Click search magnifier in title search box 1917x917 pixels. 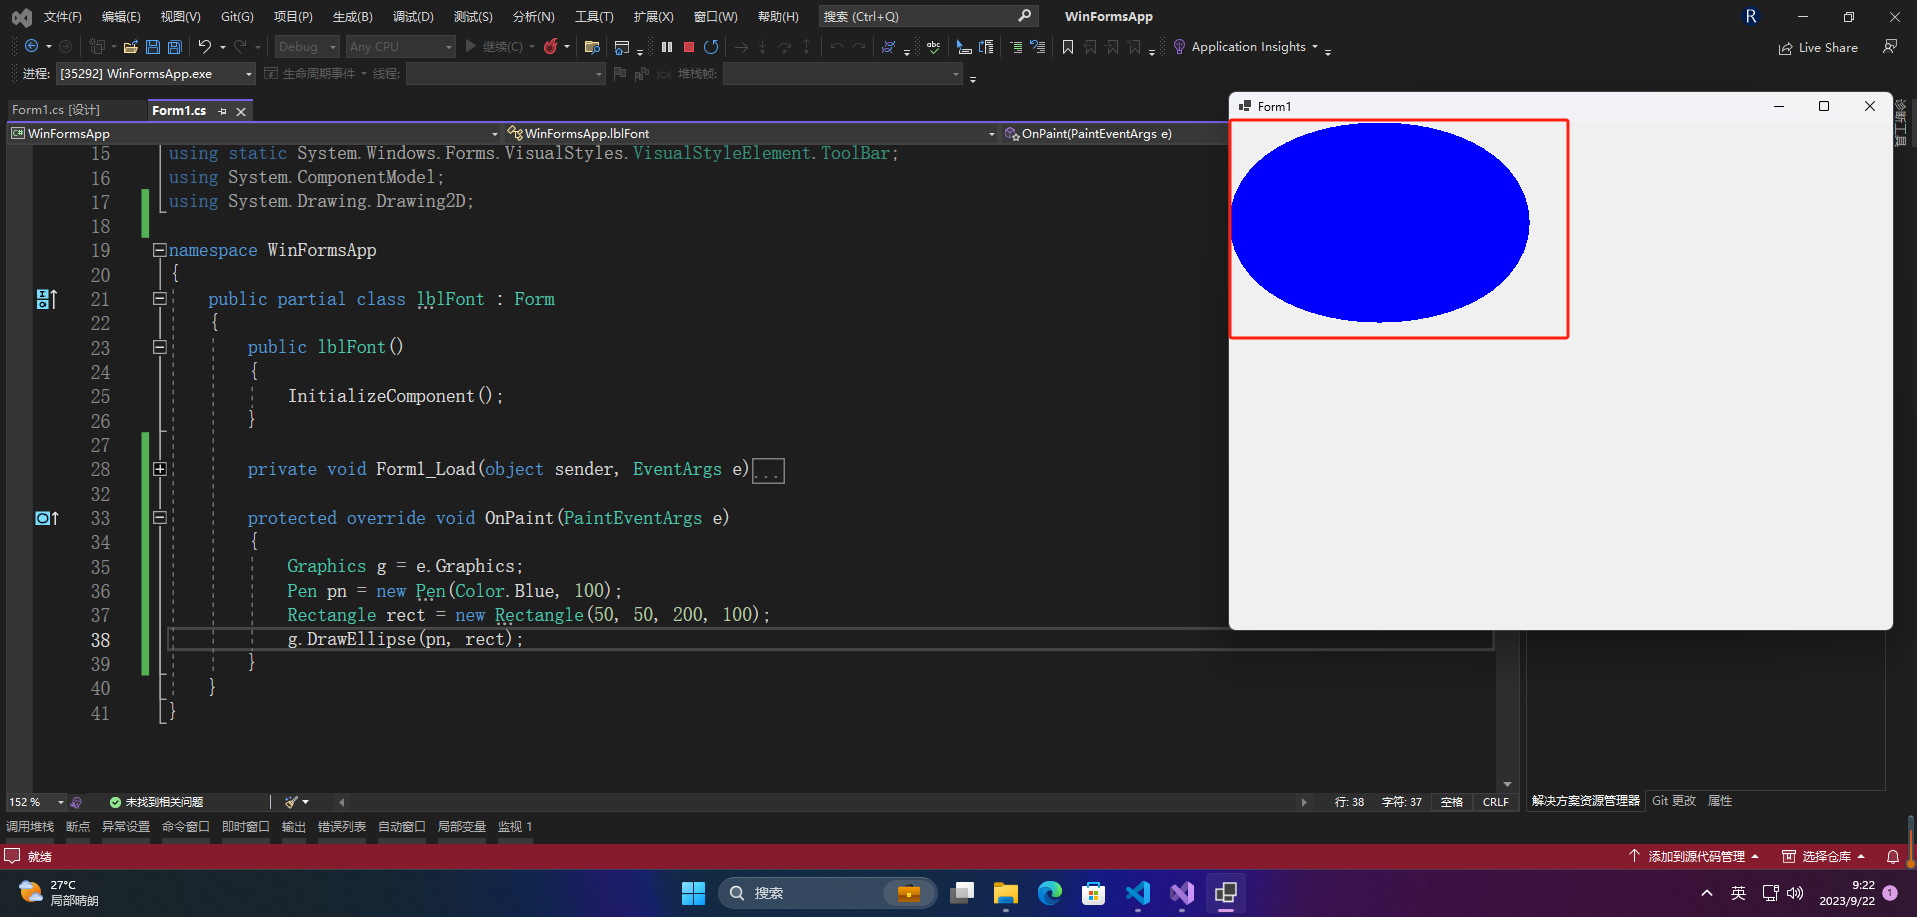point(1024,16)
